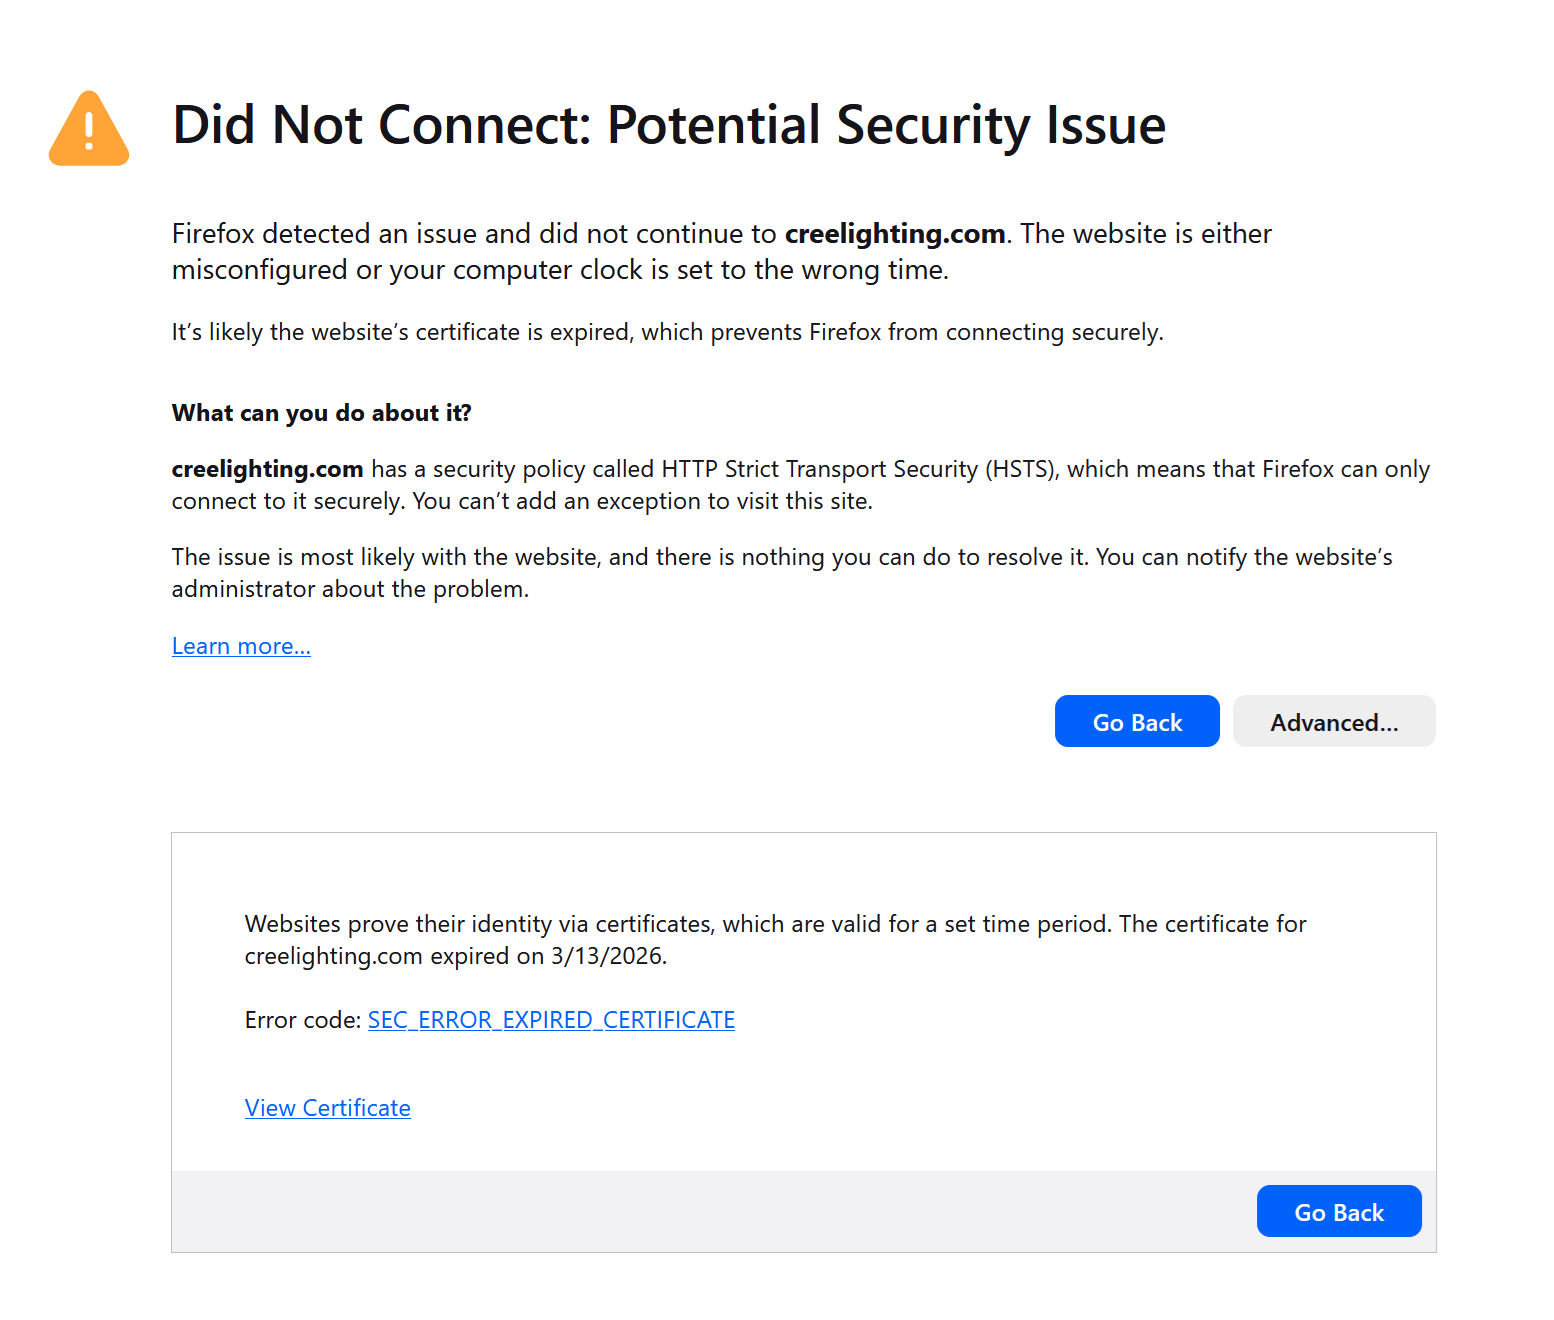The width and height of the screenshot is (1554, 1320).
Task: Click the gray footer bar of advanced panel
Action: 700,1211
